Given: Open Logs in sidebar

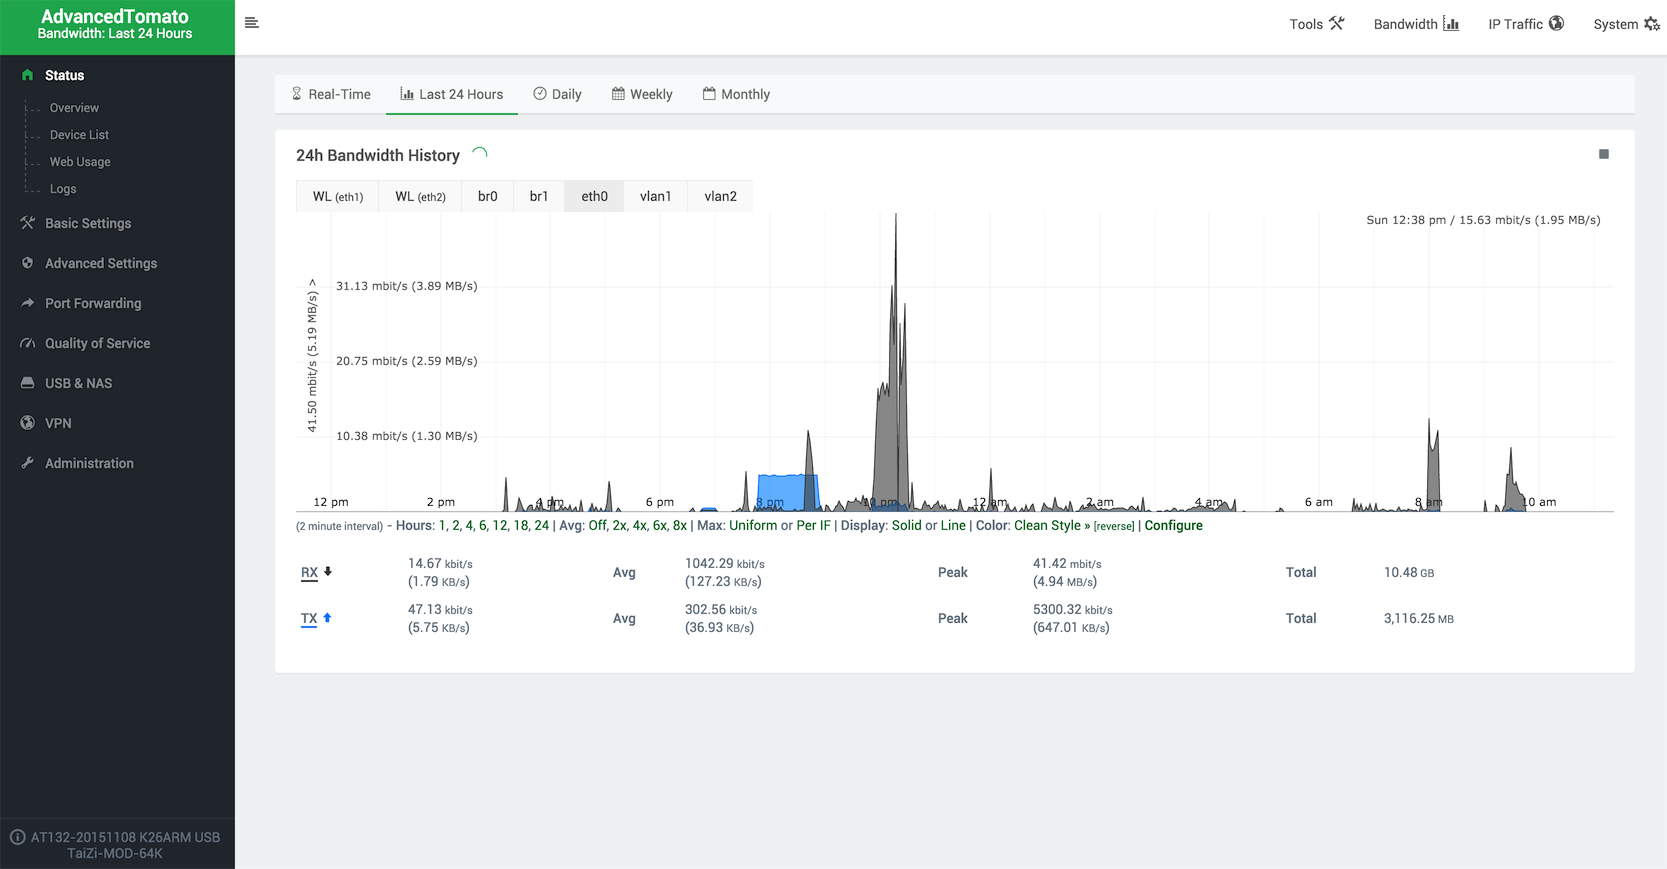Looking at the screenshot, I should pos(63,189).
